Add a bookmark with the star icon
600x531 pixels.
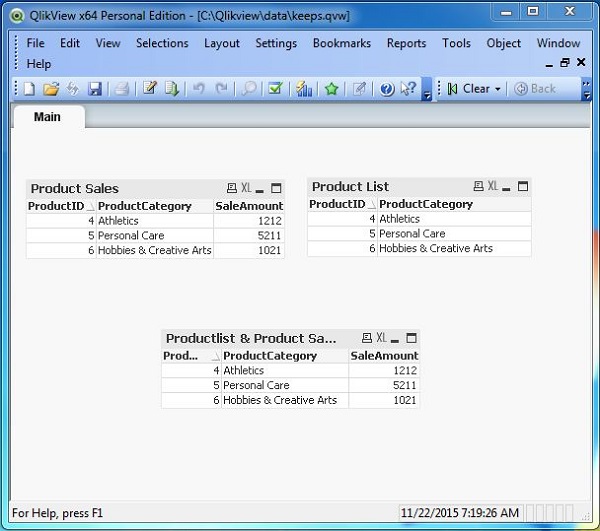[x=332, y=89]
